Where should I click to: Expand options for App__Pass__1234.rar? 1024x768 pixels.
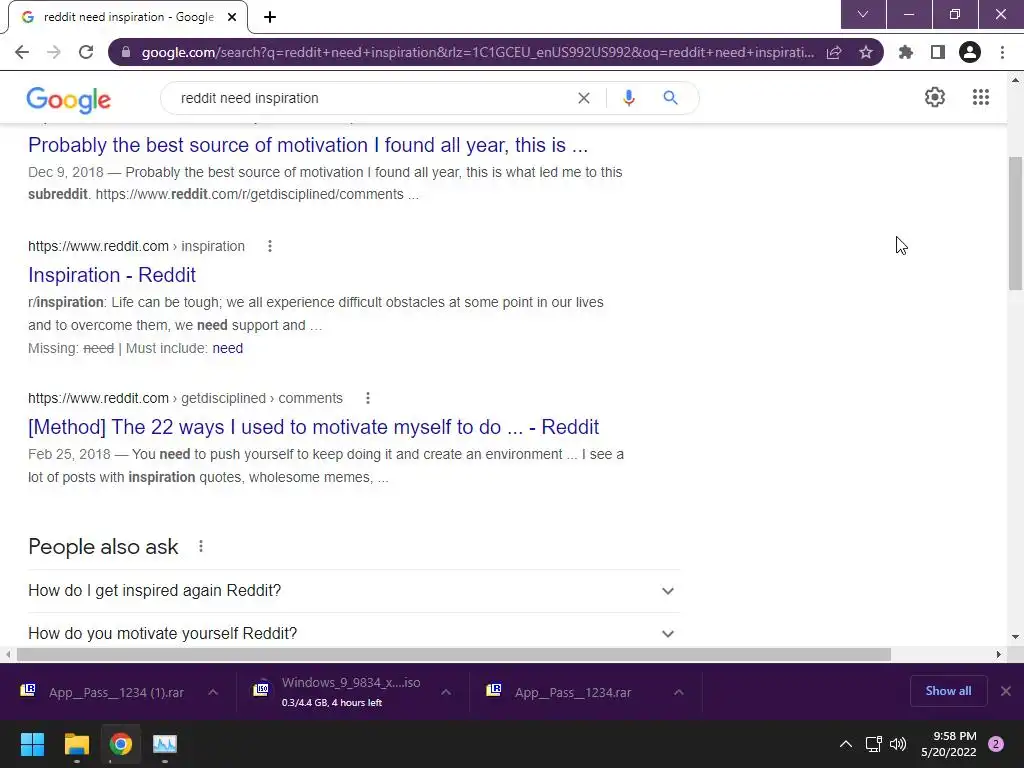tap(679, 692)
